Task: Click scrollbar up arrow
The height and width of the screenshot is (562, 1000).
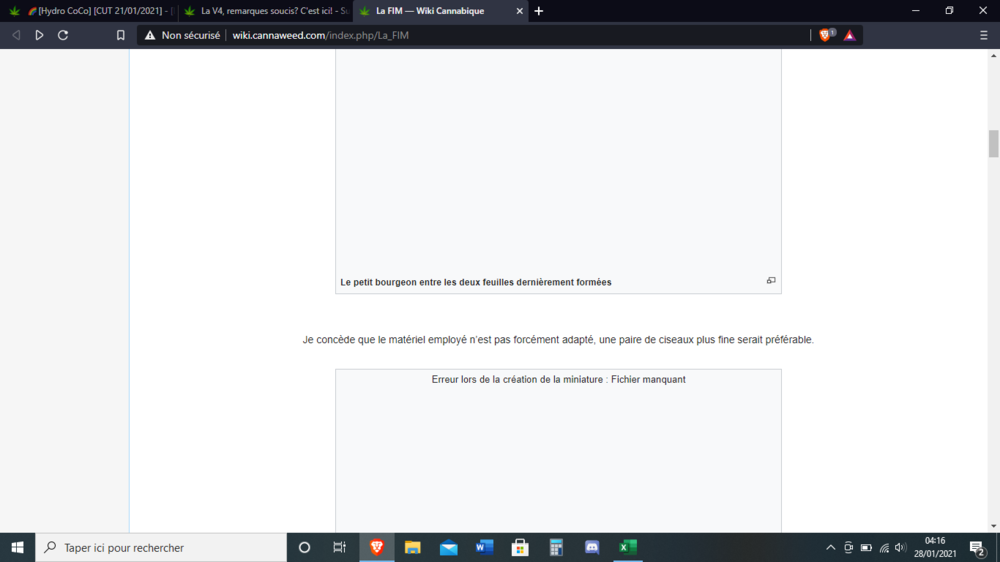Action: 993,55
